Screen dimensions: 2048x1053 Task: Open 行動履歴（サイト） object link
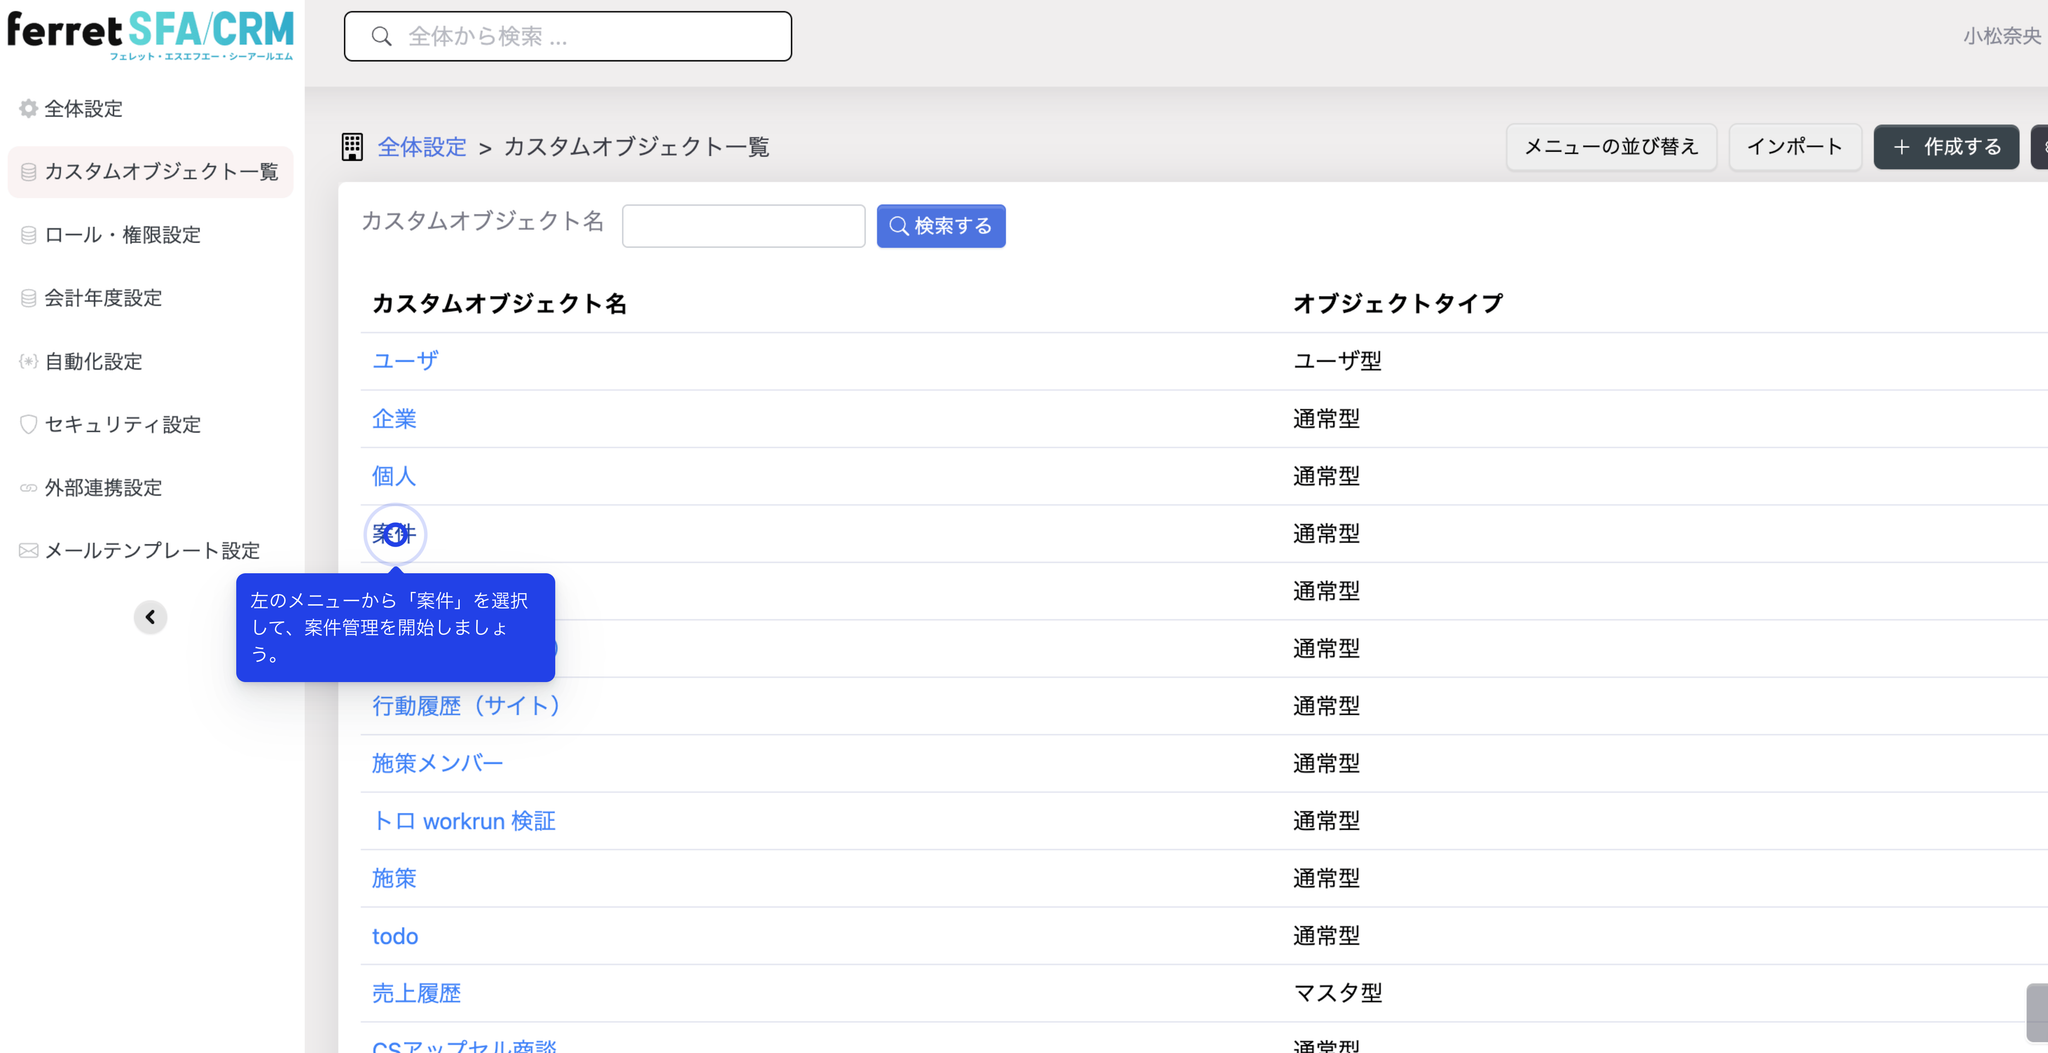pyautogui.click(x=466, y=706)
